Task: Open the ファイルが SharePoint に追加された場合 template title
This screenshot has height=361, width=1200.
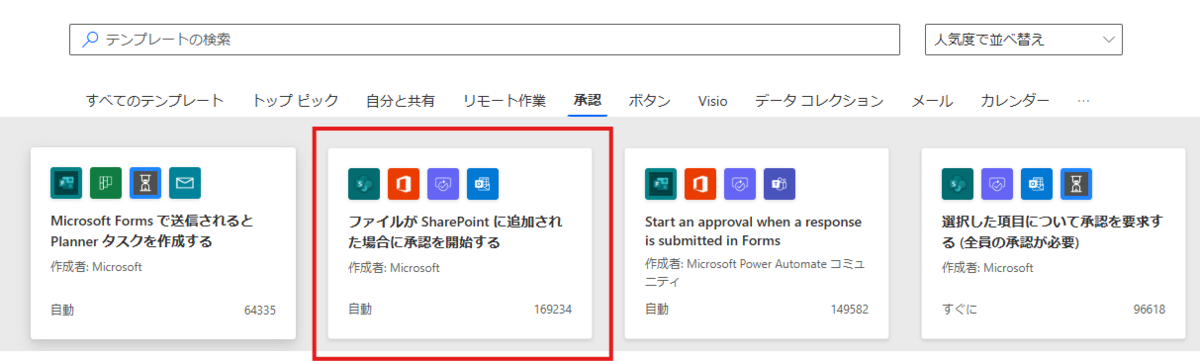Action: (455, 232)
